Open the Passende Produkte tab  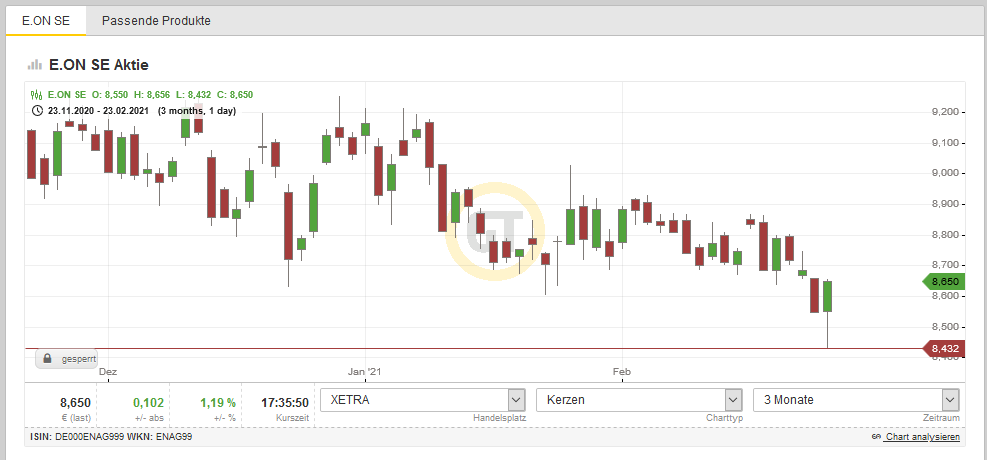tap(156, 21)
